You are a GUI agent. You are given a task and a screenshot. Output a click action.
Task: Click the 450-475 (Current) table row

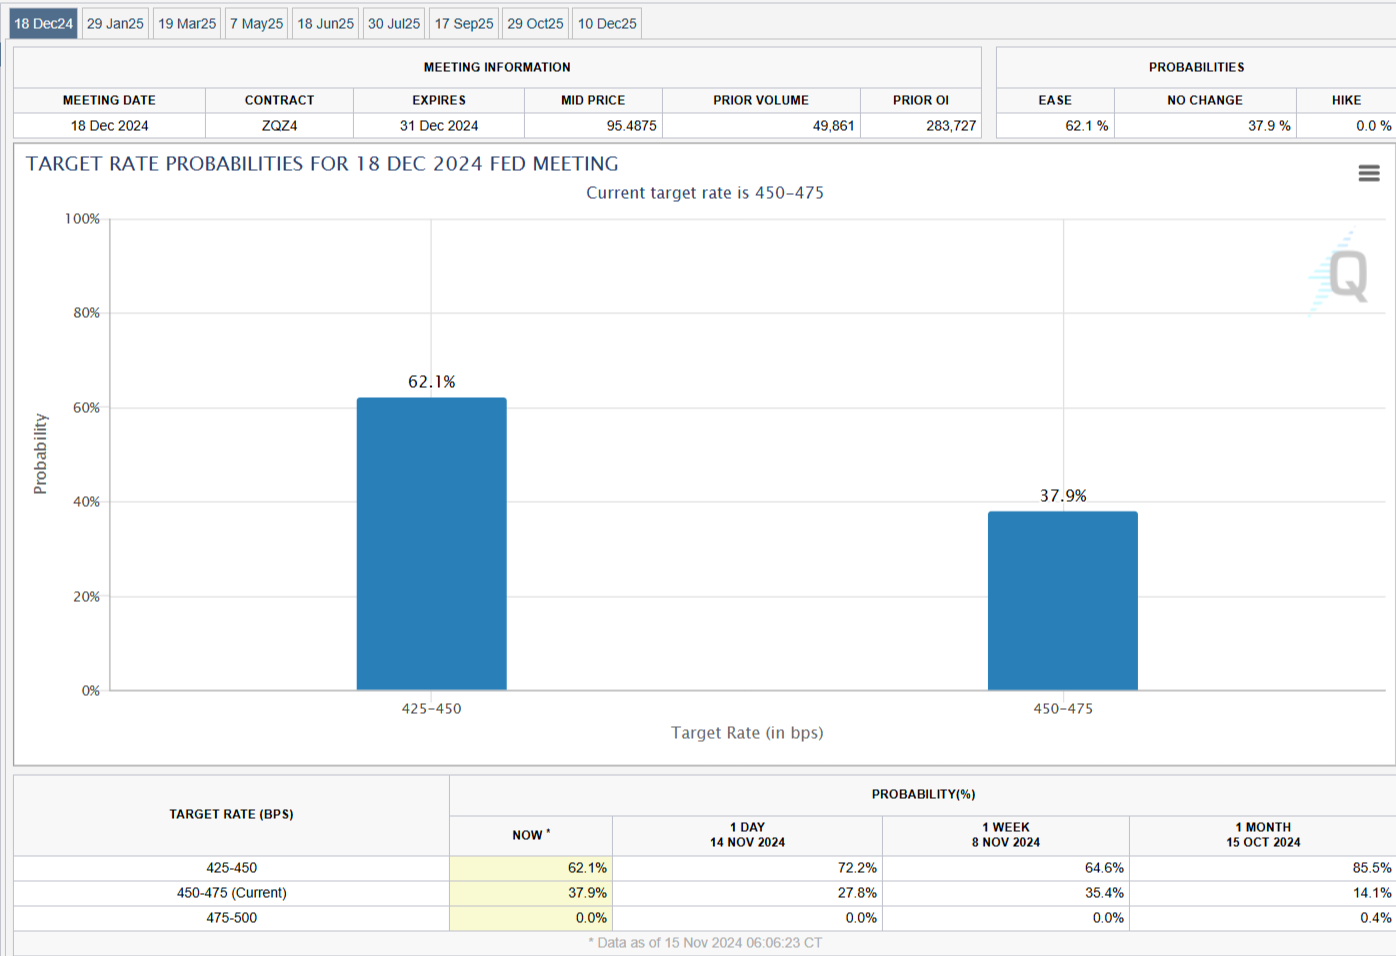232,892
